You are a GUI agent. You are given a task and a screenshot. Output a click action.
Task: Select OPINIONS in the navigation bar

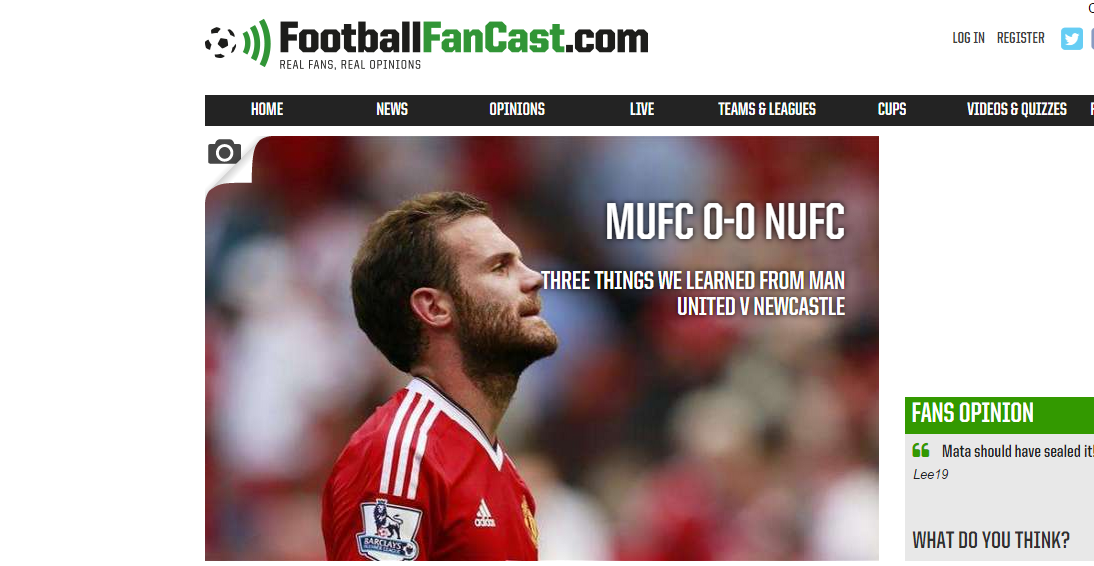[517, 110]
